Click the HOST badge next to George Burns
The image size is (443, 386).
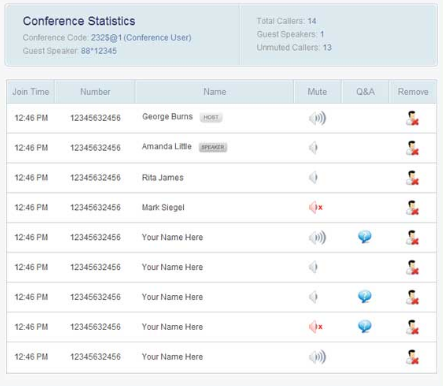[x=211, y=117]
